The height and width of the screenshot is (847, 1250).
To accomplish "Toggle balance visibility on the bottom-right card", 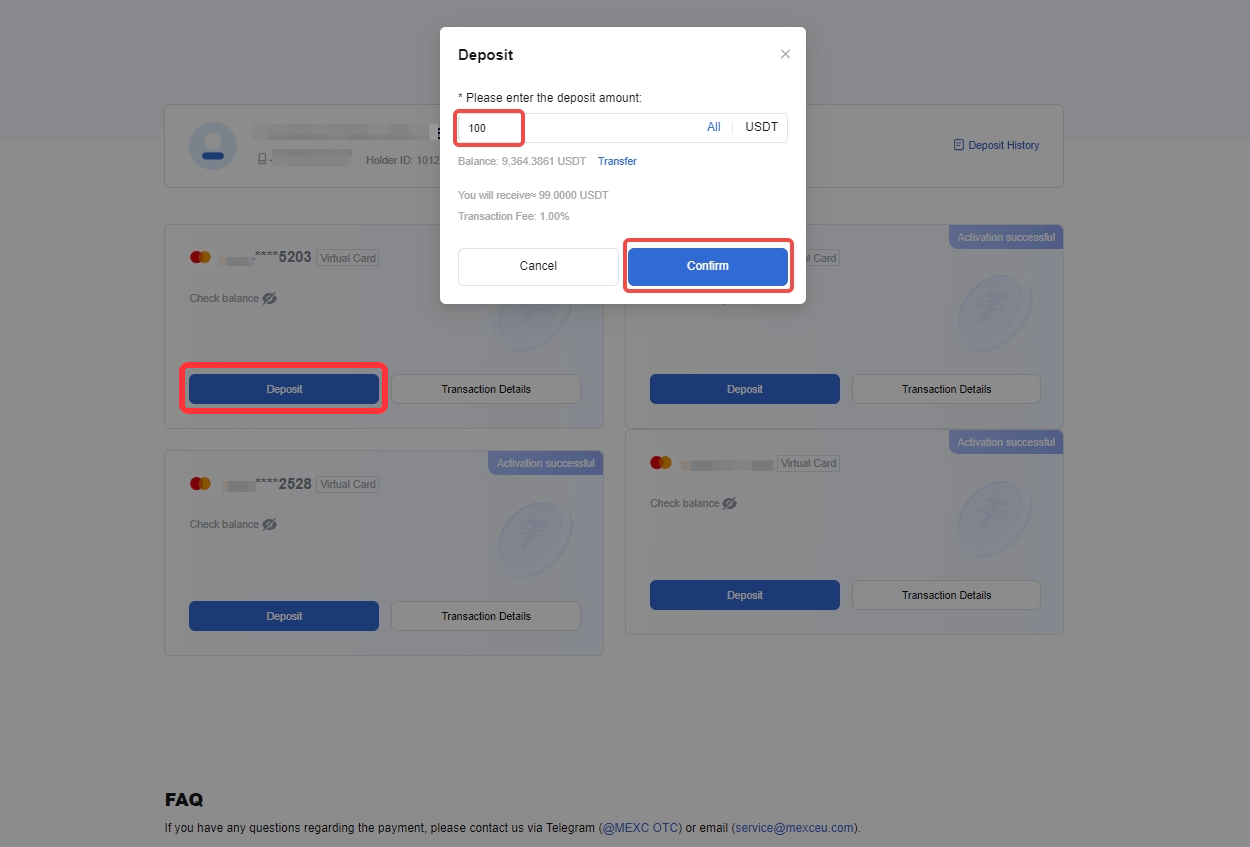I will coord(729,503).
